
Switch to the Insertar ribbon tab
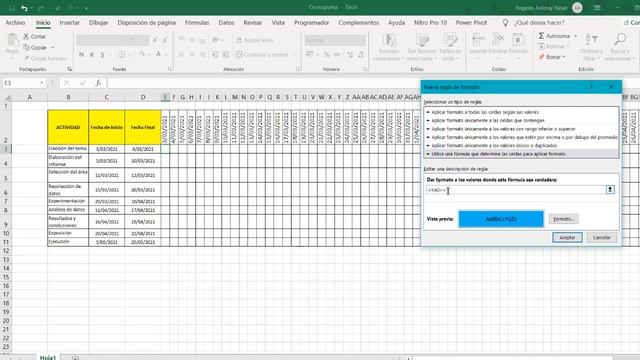(69, 23)
